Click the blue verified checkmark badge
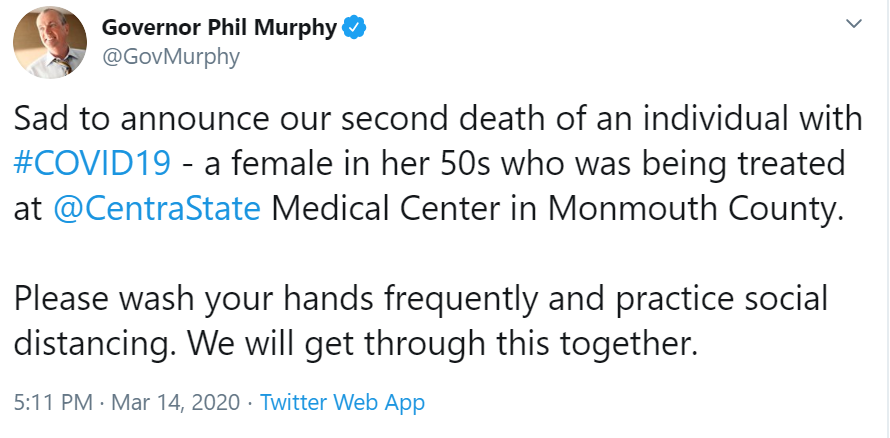 pos(354,28)
